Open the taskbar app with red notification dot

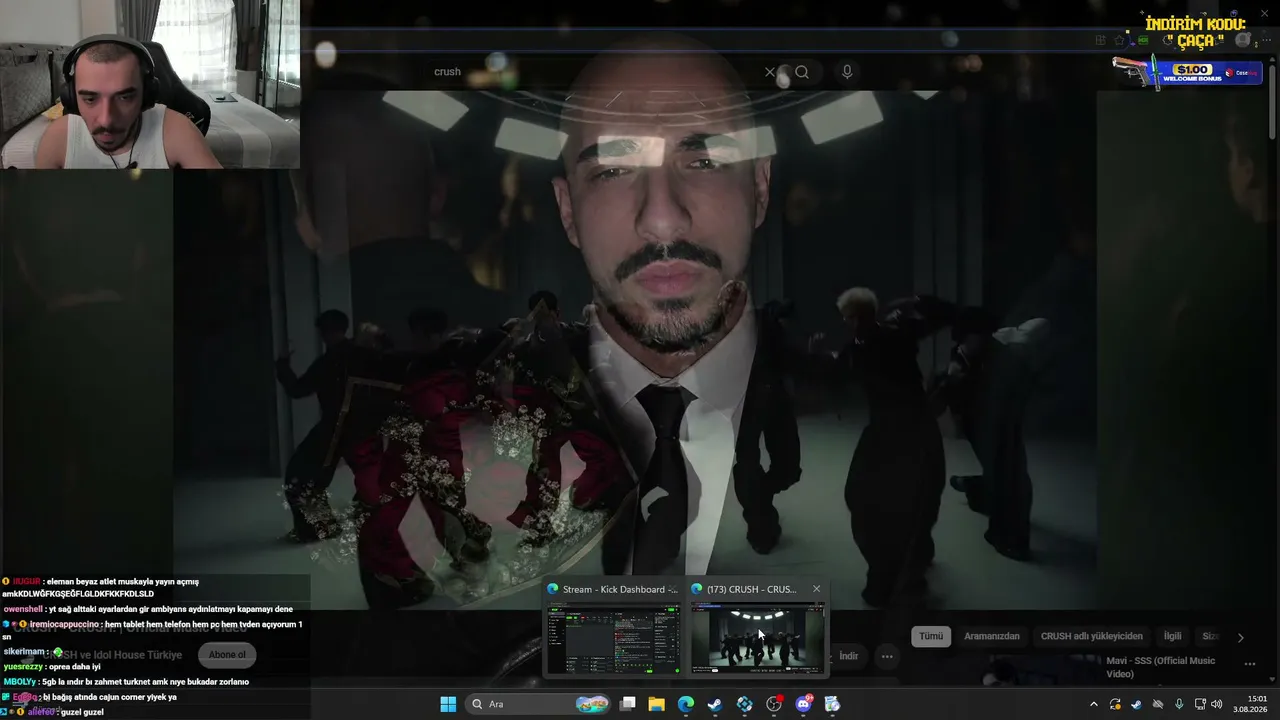click(x=774, y=704)
